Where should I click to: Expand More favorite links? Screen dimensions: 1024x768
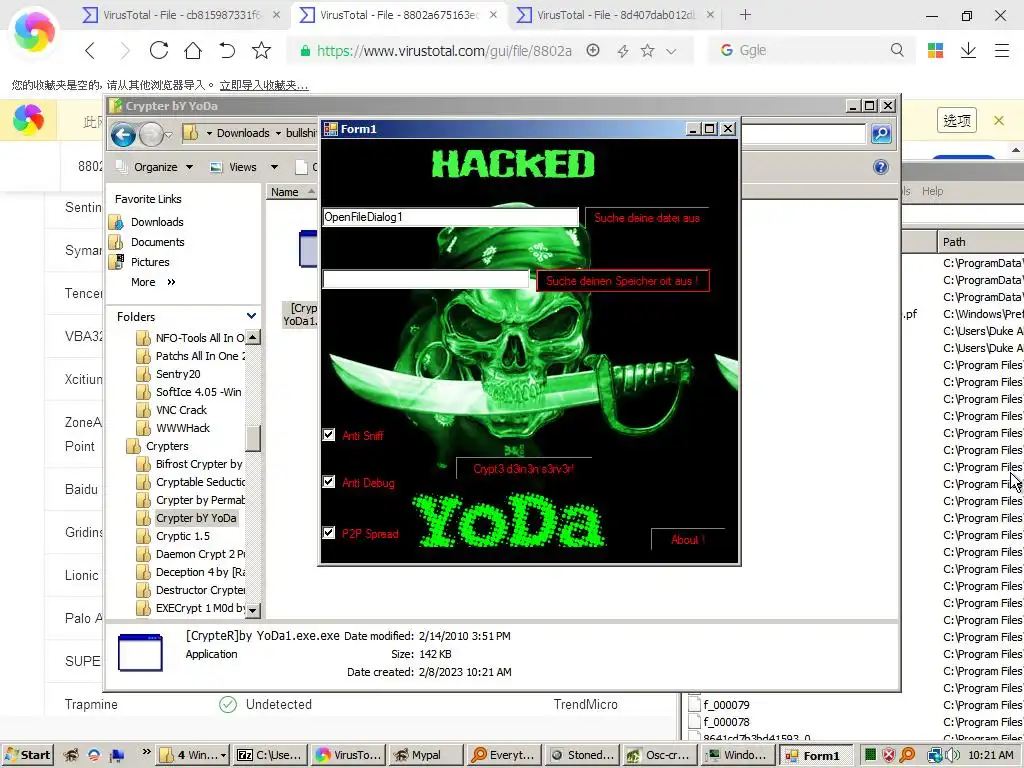pos(153,282)
